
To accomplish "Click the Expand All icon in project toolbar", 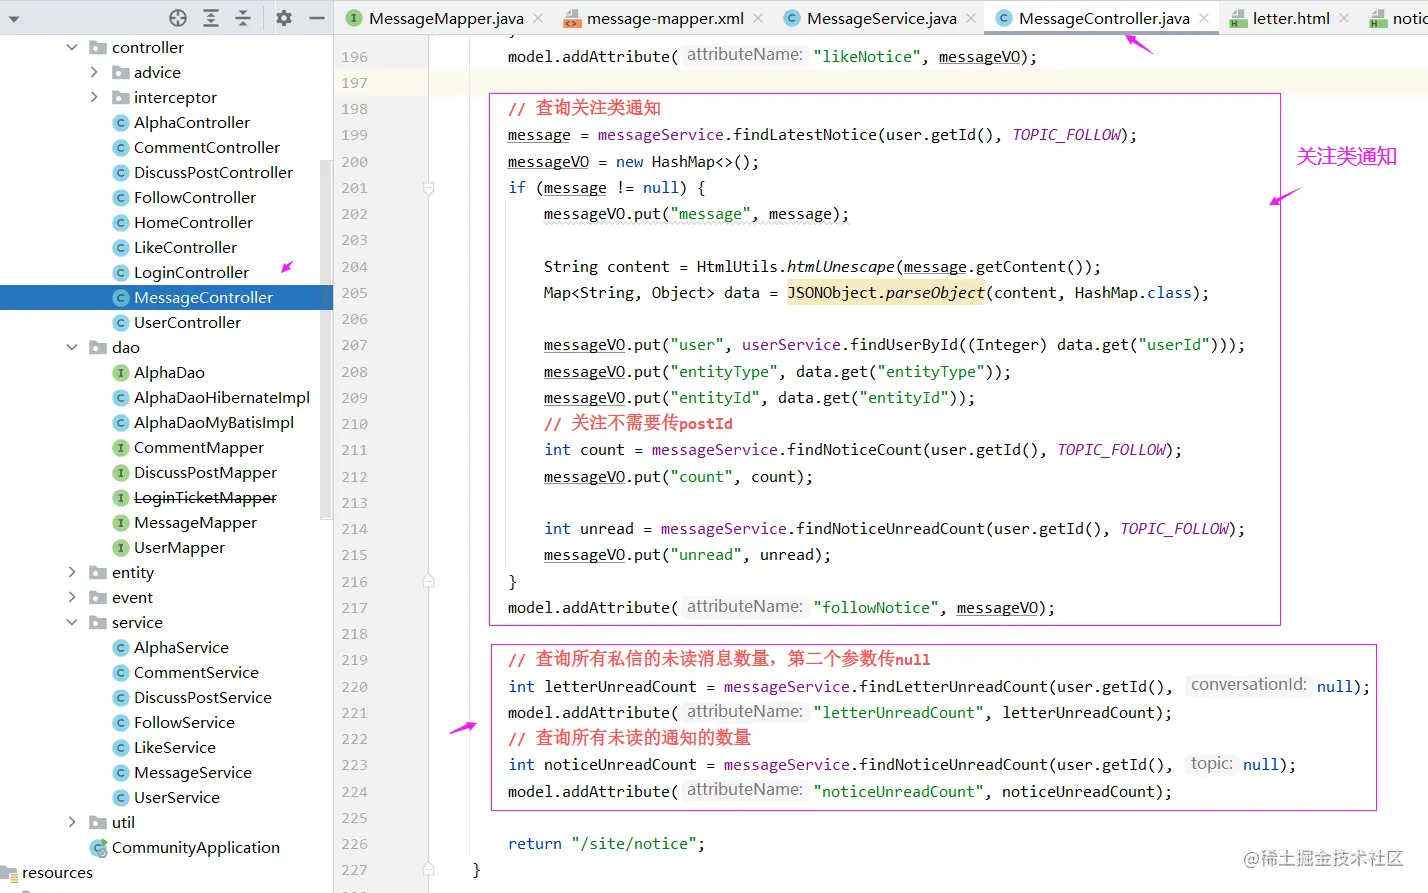I will (x=211, y=18).
